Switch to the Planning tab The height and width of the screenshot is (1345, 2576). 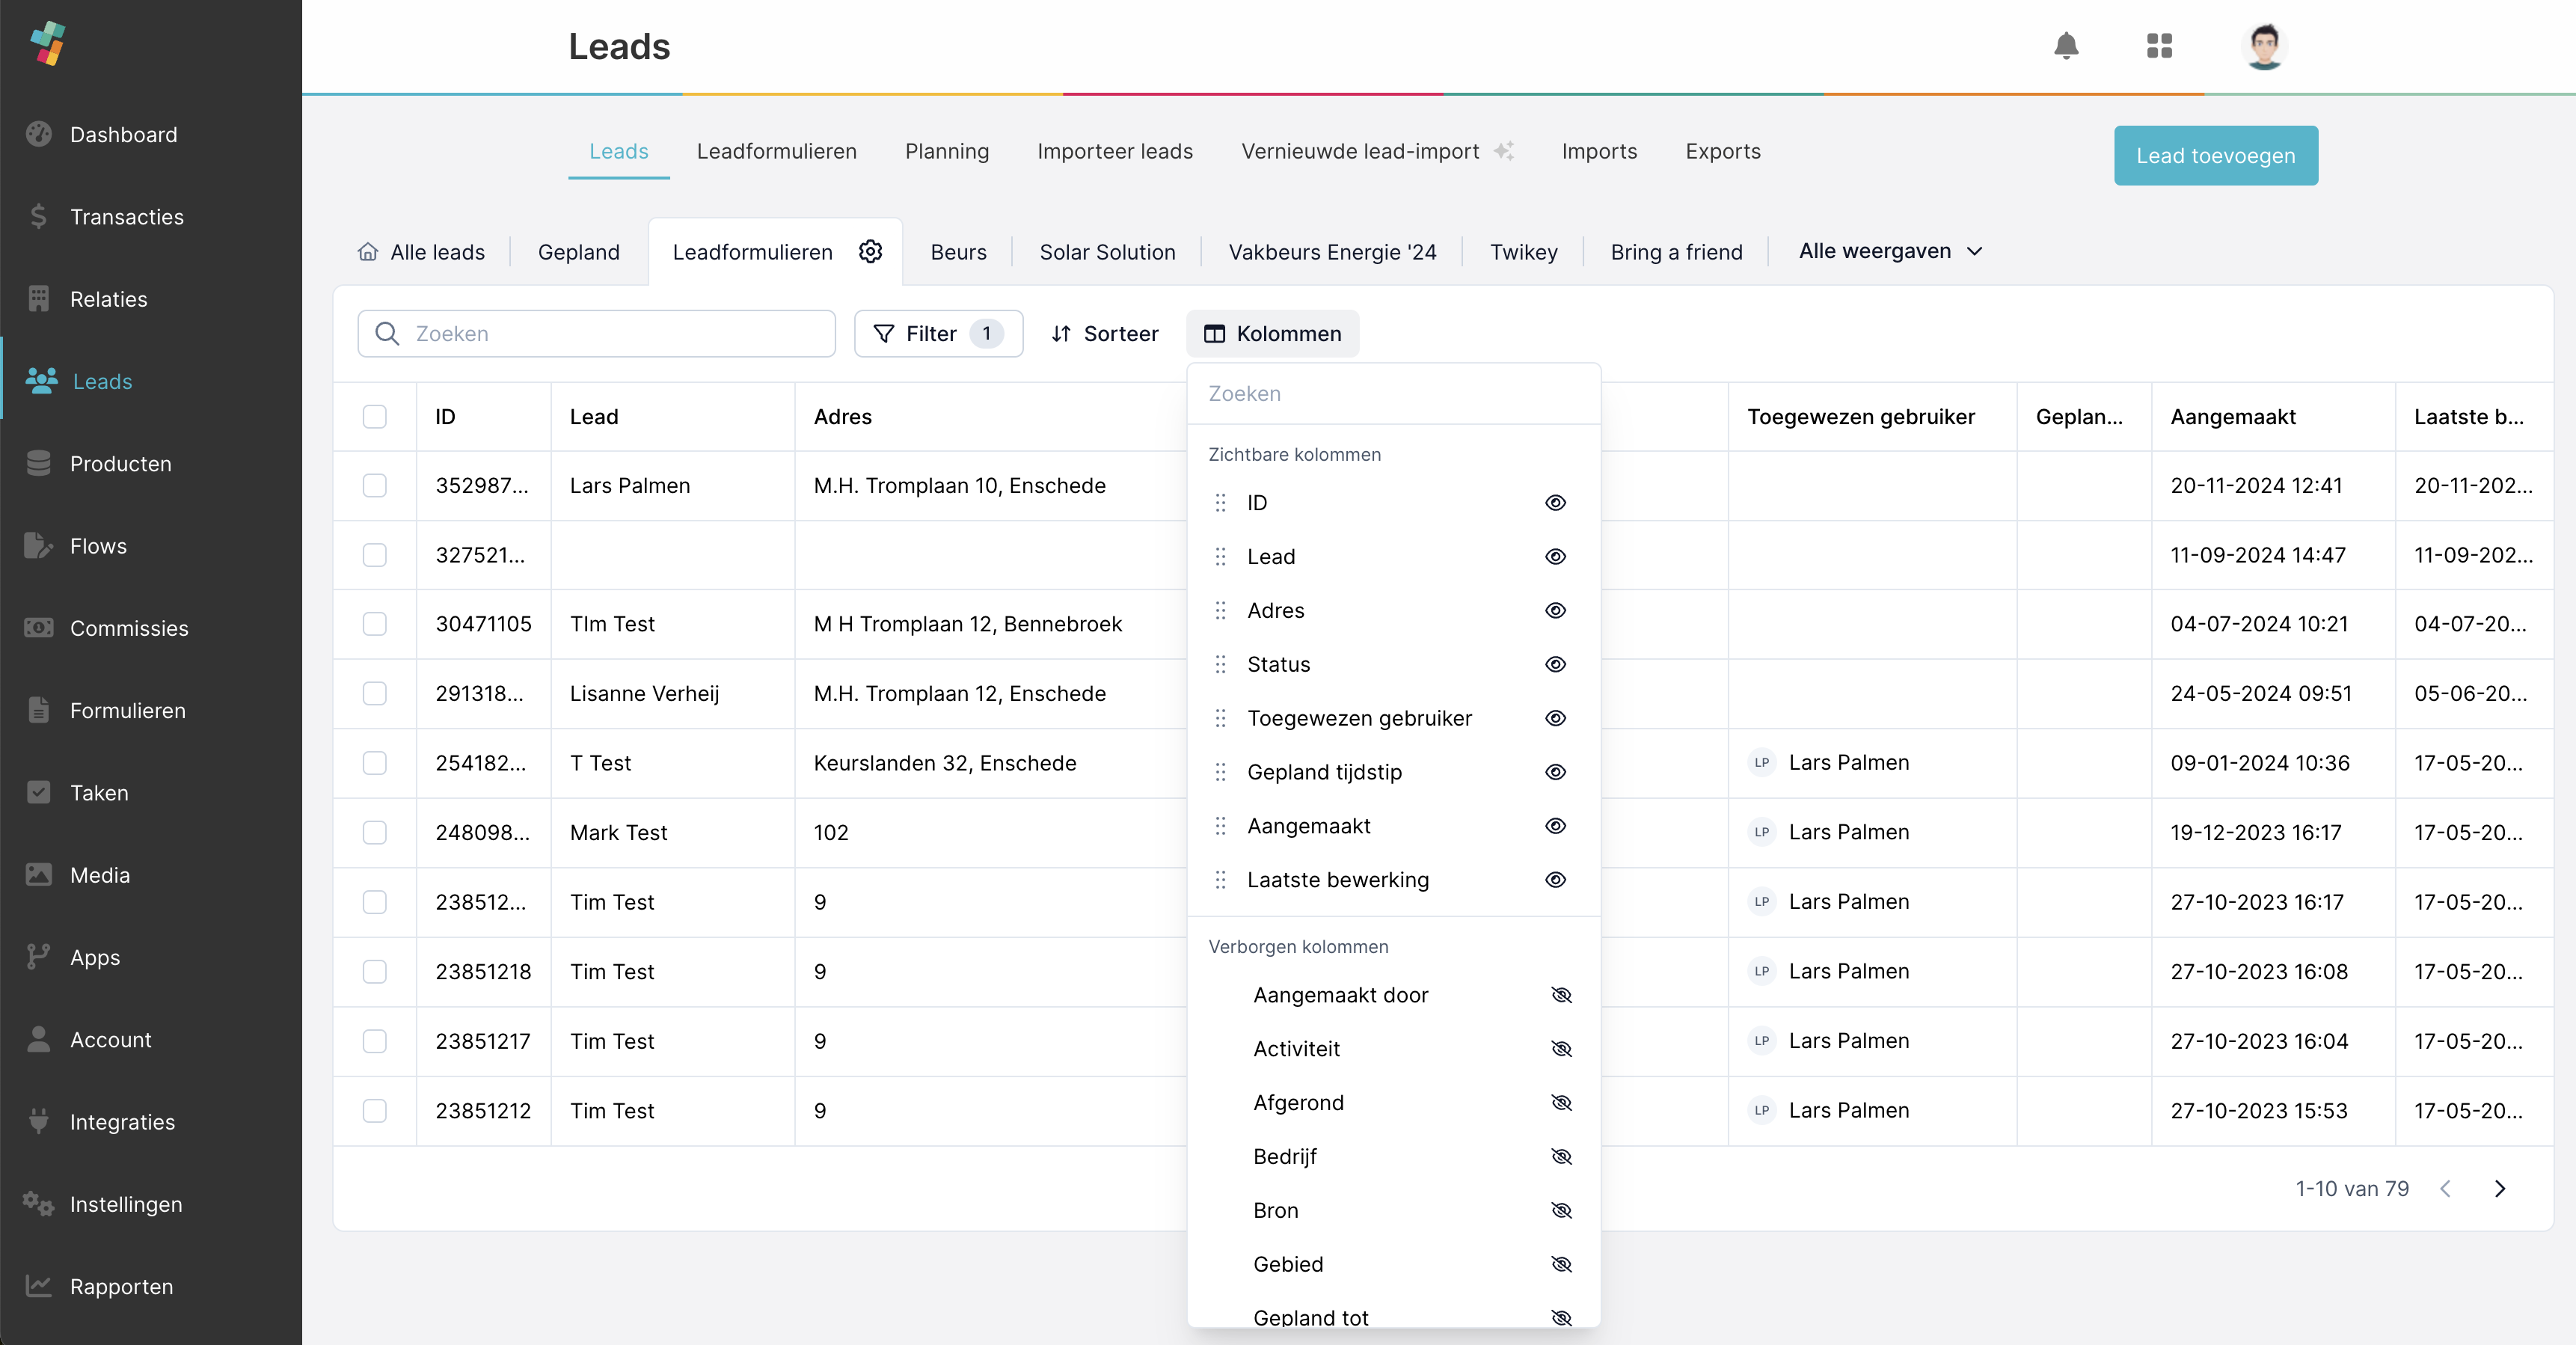pyautogui.click(x=946, y=151)
